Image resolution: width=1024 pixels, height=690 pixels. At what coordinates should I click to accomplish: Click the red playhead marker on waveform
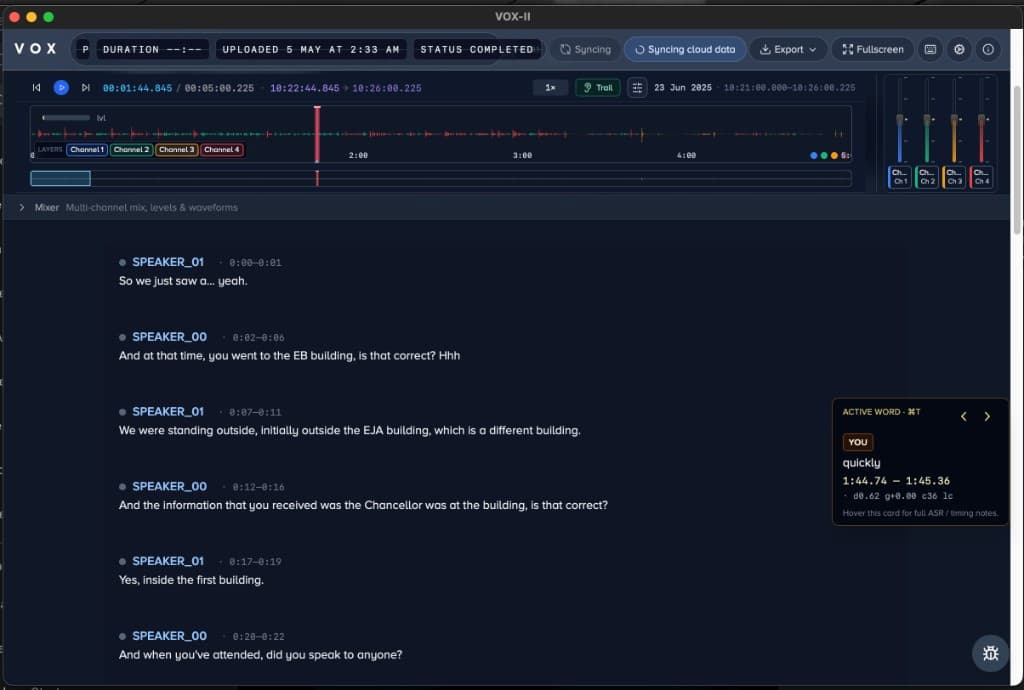317,134
